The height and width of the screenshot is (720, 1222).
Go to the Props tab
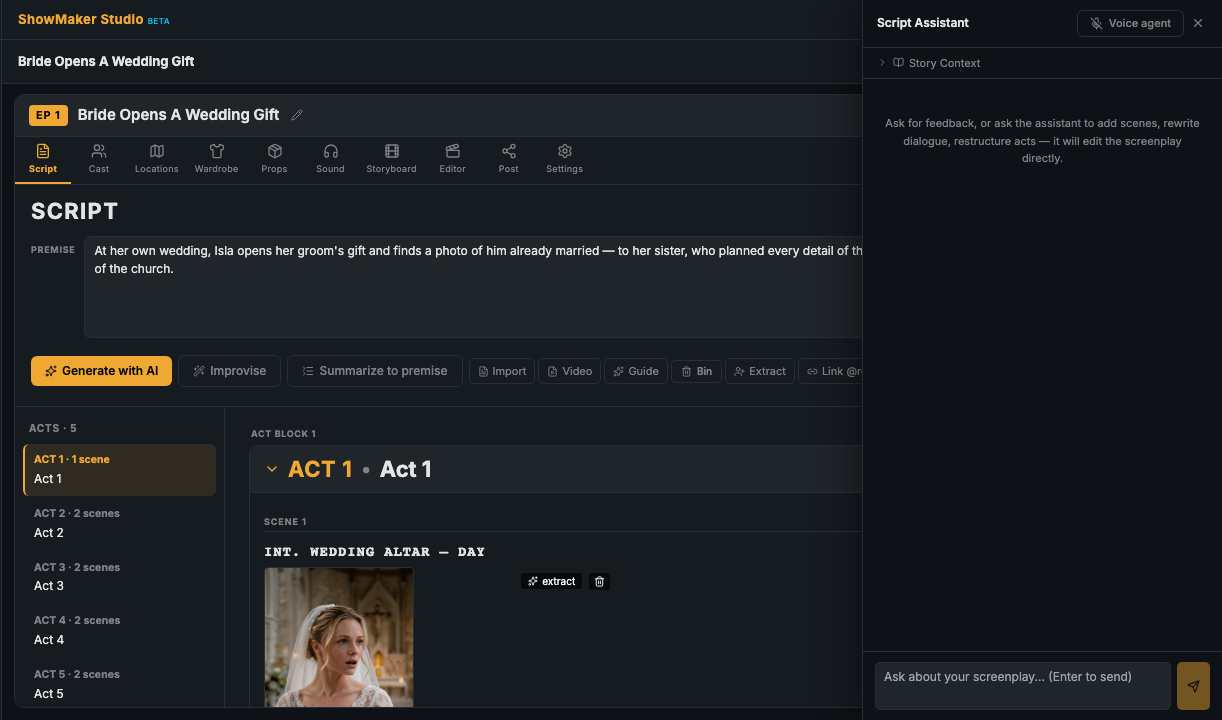[x=274, y=159]
